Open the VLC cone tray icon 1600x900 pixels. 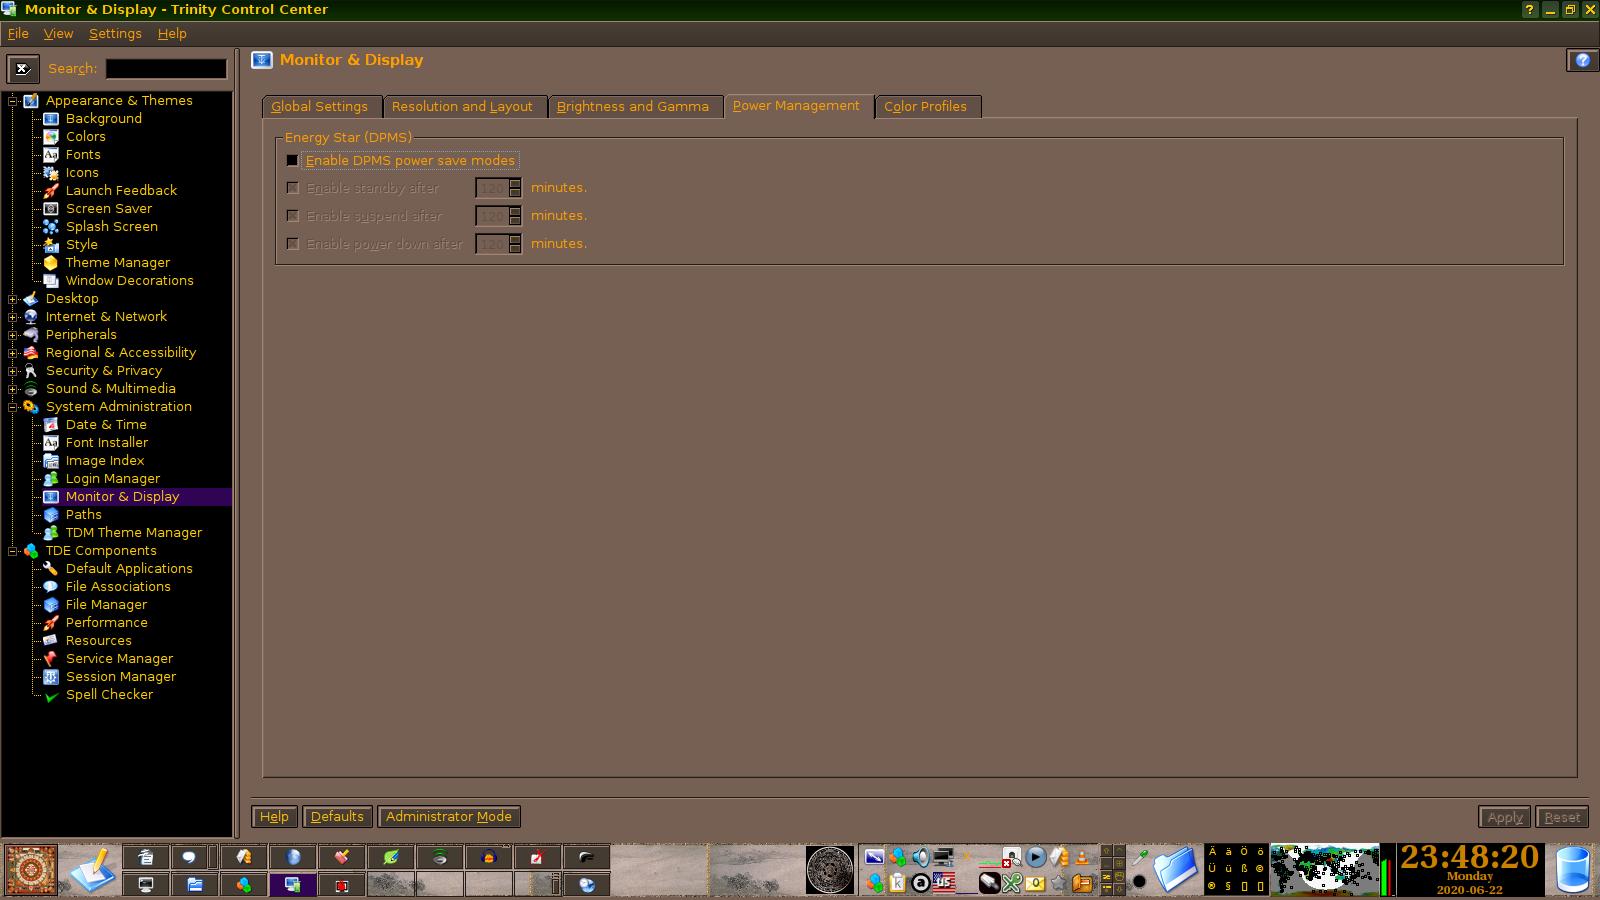coord(1081,857)
